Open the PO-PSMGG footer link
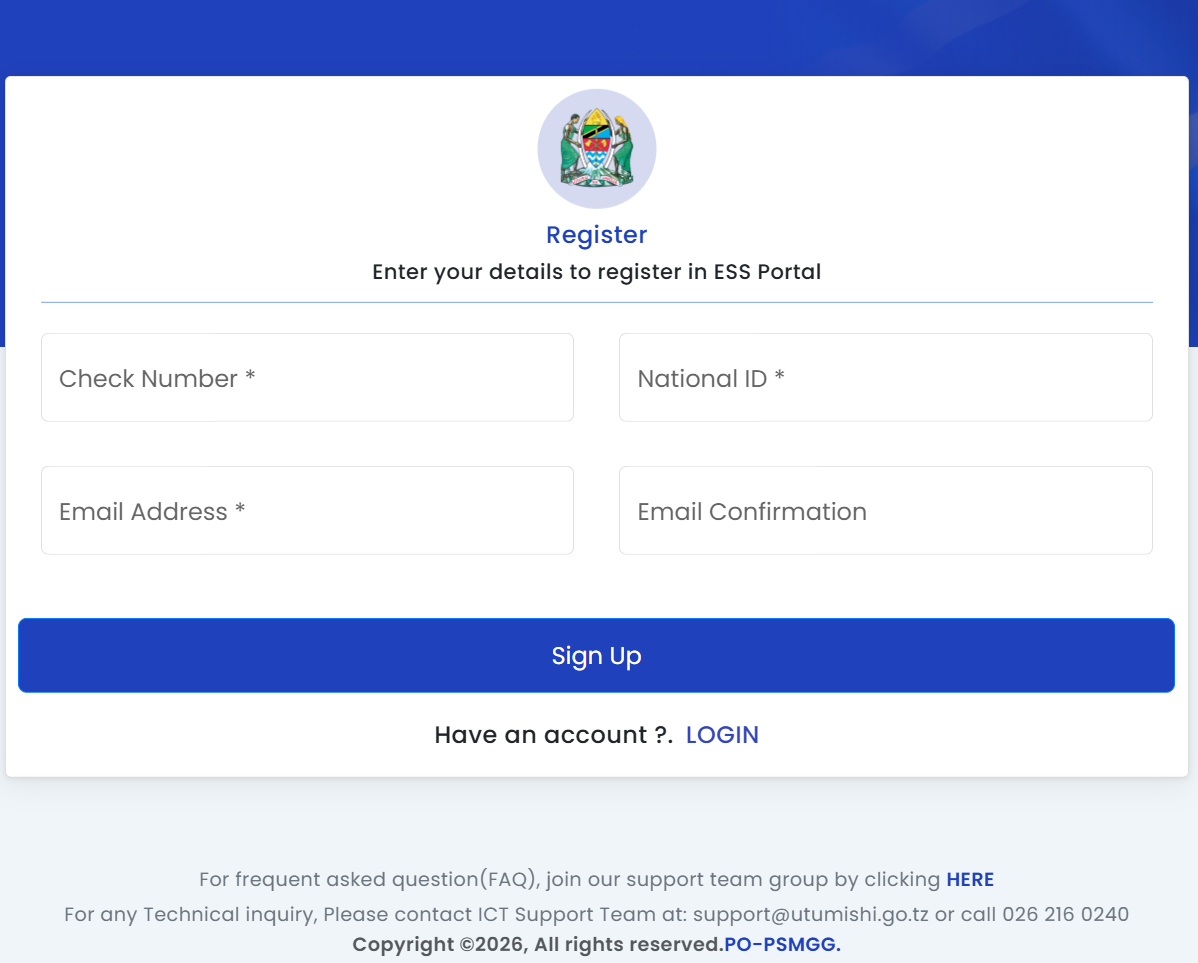Viewport: 1198px width, 963px height. click(782, 945)
